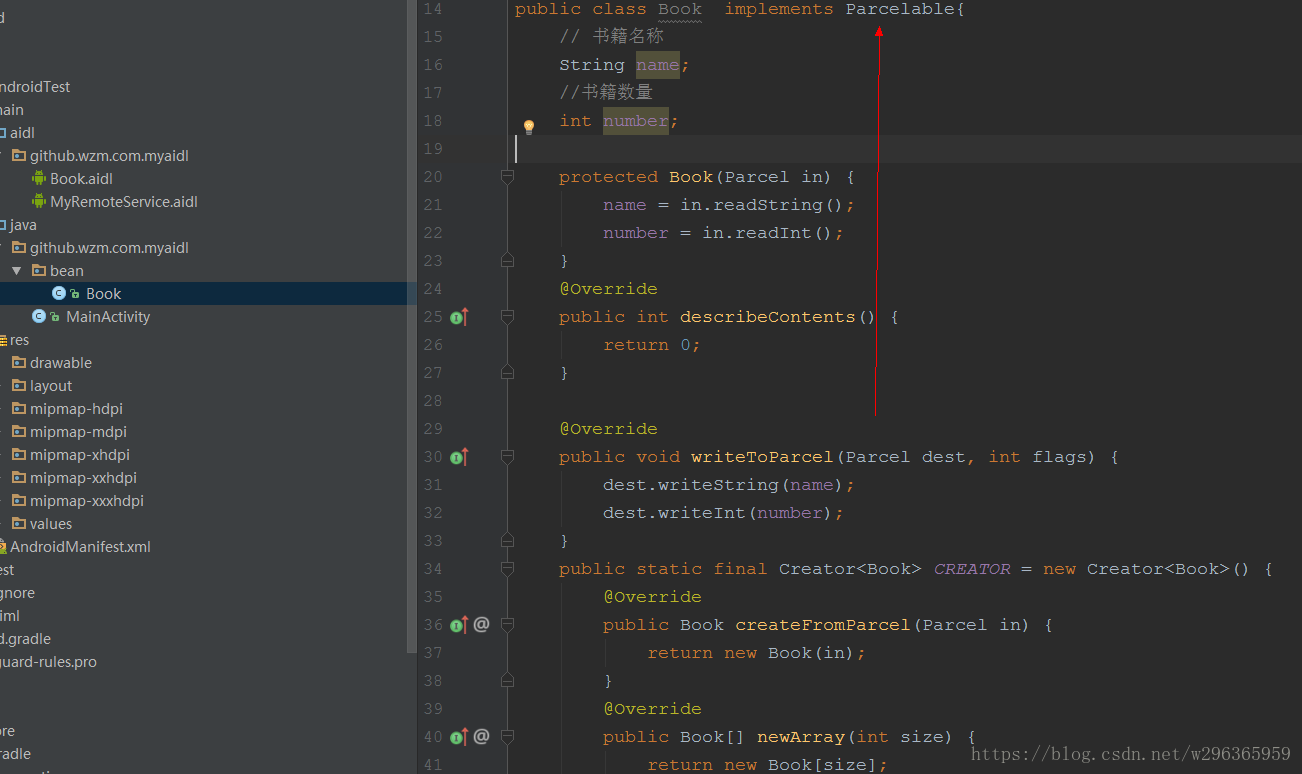Click the @ annotation gutter icon on line 40
This screenshot has width=1302, height=774.
(481, 736)
